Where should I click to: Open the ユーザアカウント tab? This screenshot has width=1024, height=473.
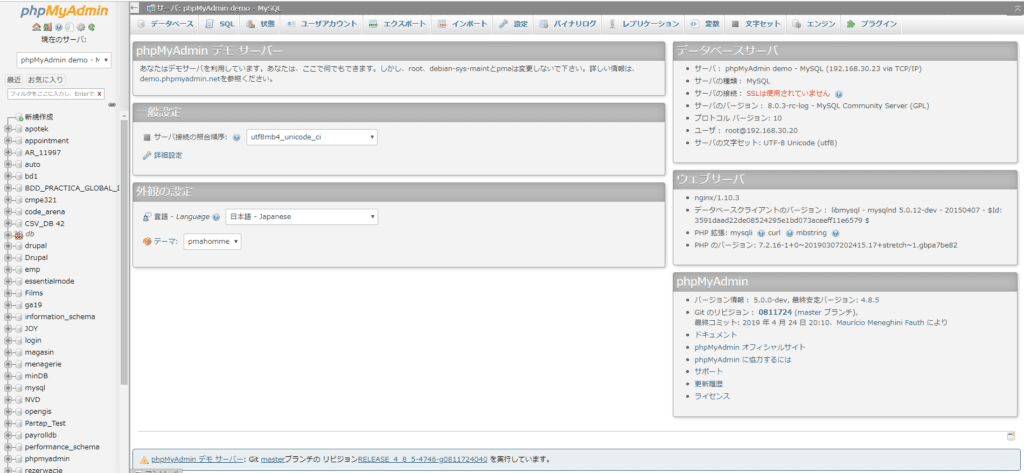point(322,24)
